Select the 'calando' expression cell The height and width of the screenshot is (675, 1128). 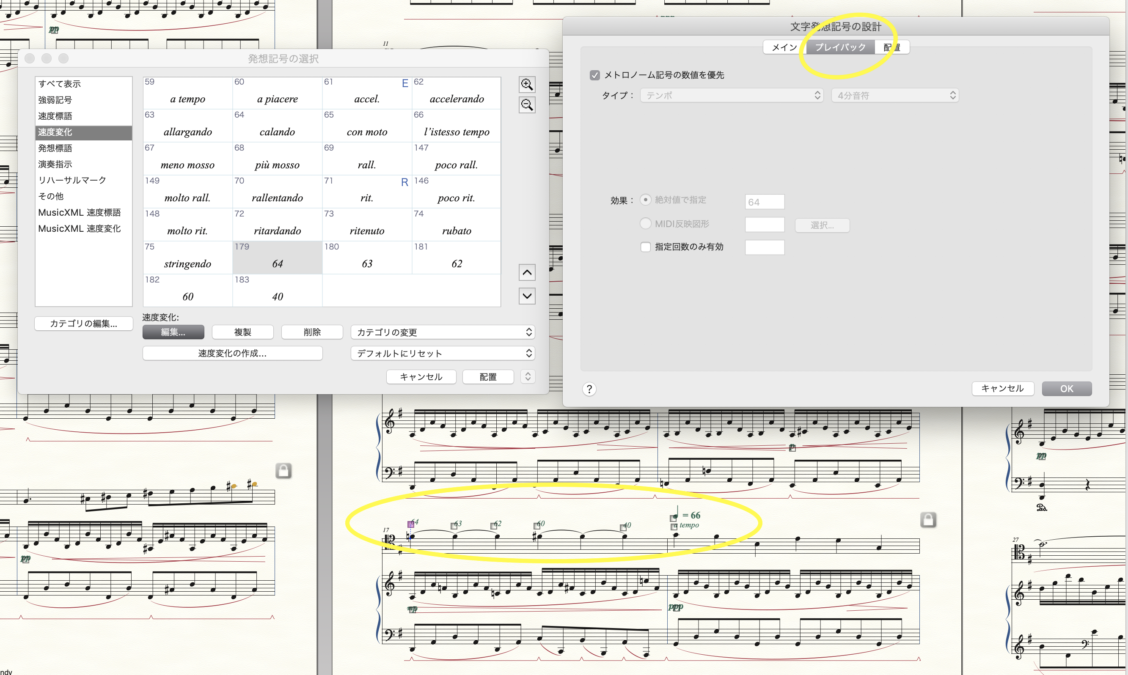click(x=278, y=126)
